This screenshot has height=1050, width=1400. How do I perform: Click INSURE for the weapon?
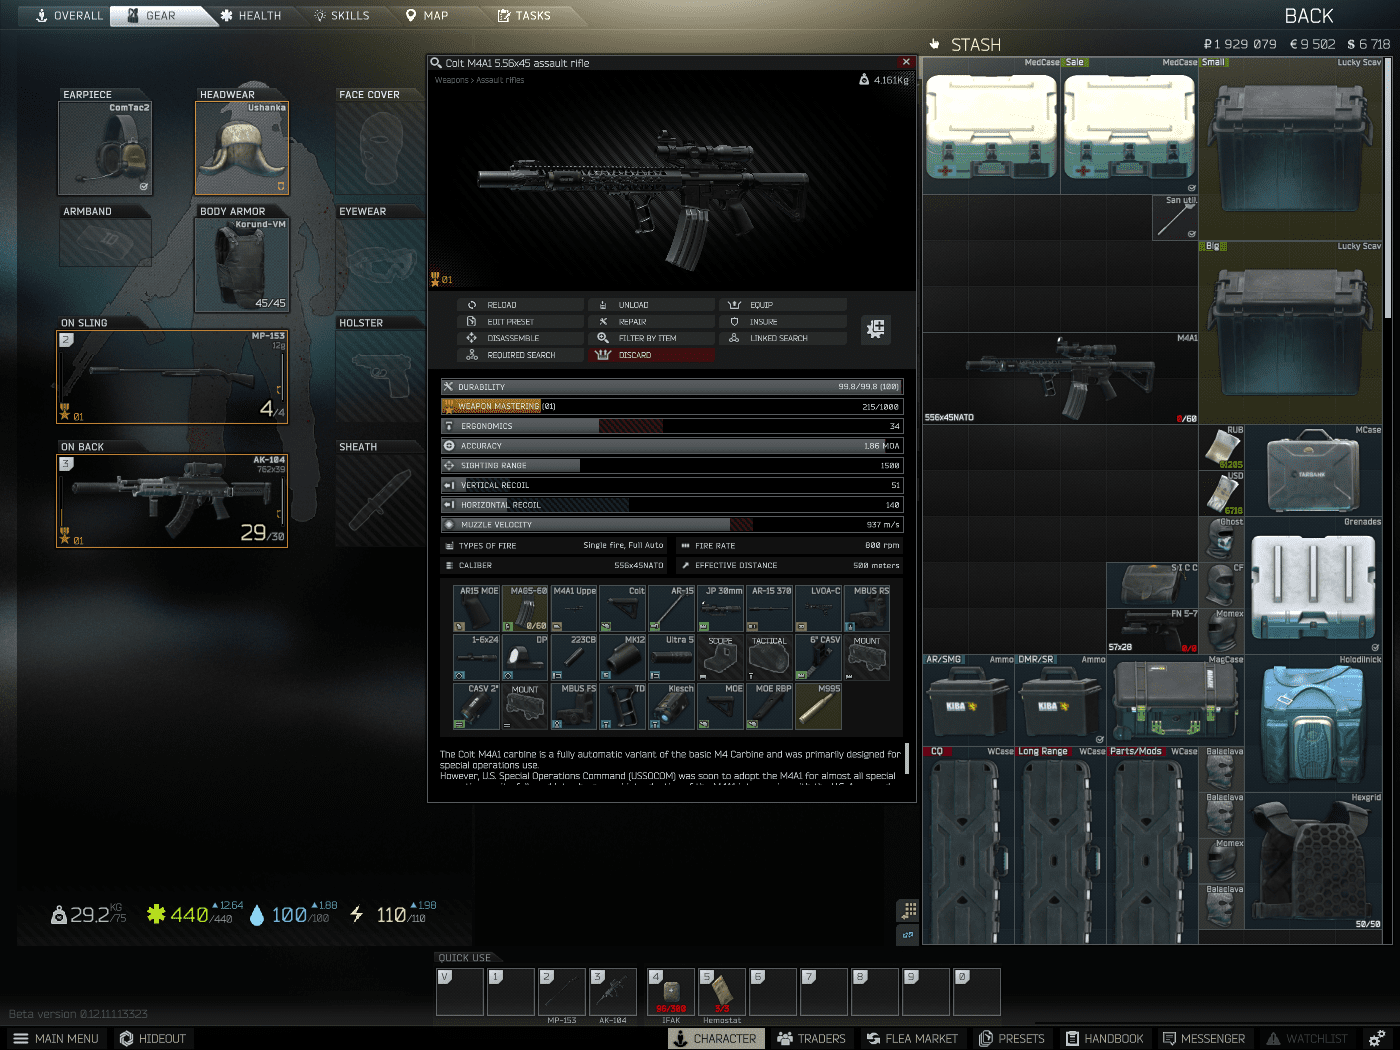tap(783, 322)
